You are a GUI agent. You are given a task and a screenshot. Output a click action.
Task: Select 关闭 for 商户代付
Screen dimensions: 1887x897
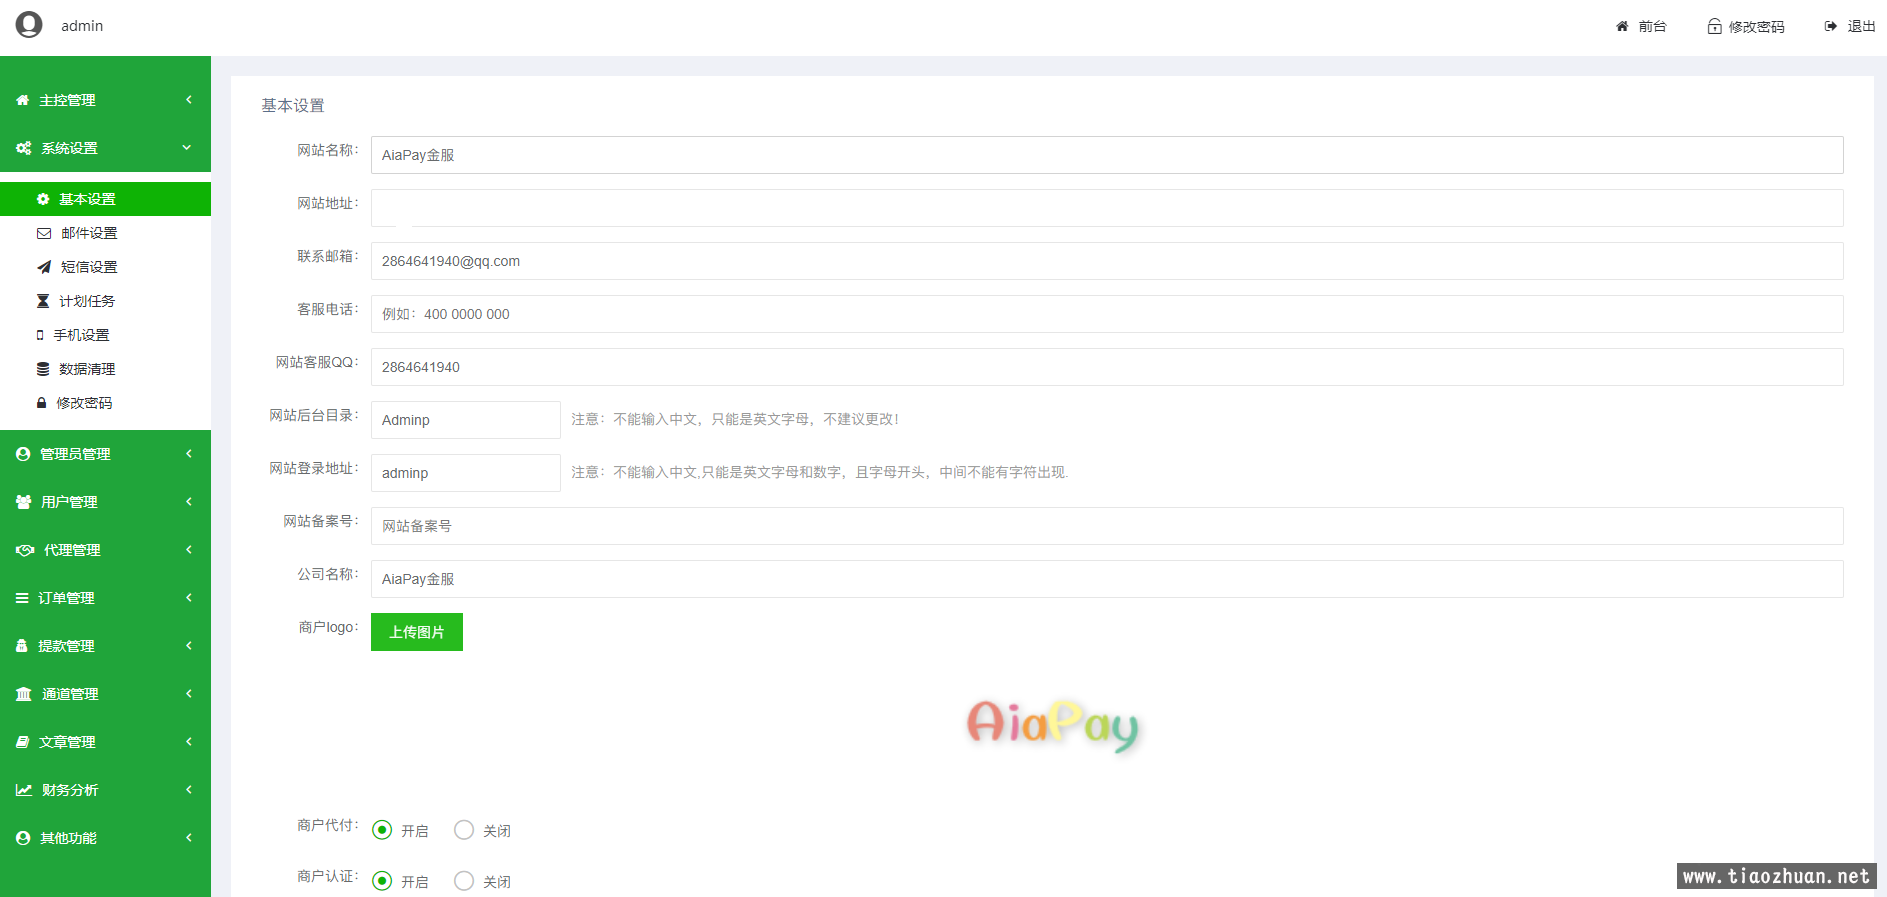tap(464, 830)
